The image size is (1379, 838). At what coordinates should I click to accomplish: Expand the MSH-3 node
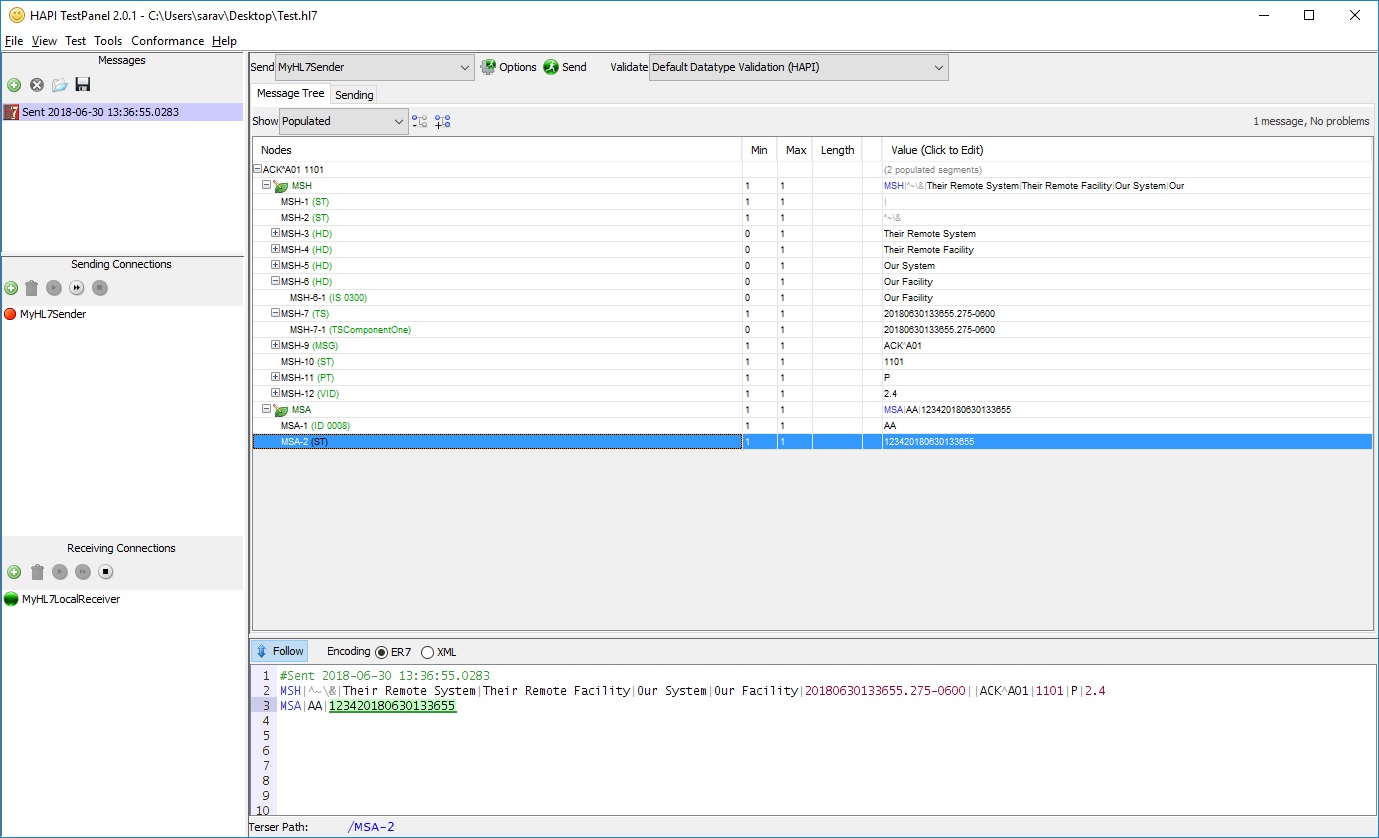click(274, 233)
